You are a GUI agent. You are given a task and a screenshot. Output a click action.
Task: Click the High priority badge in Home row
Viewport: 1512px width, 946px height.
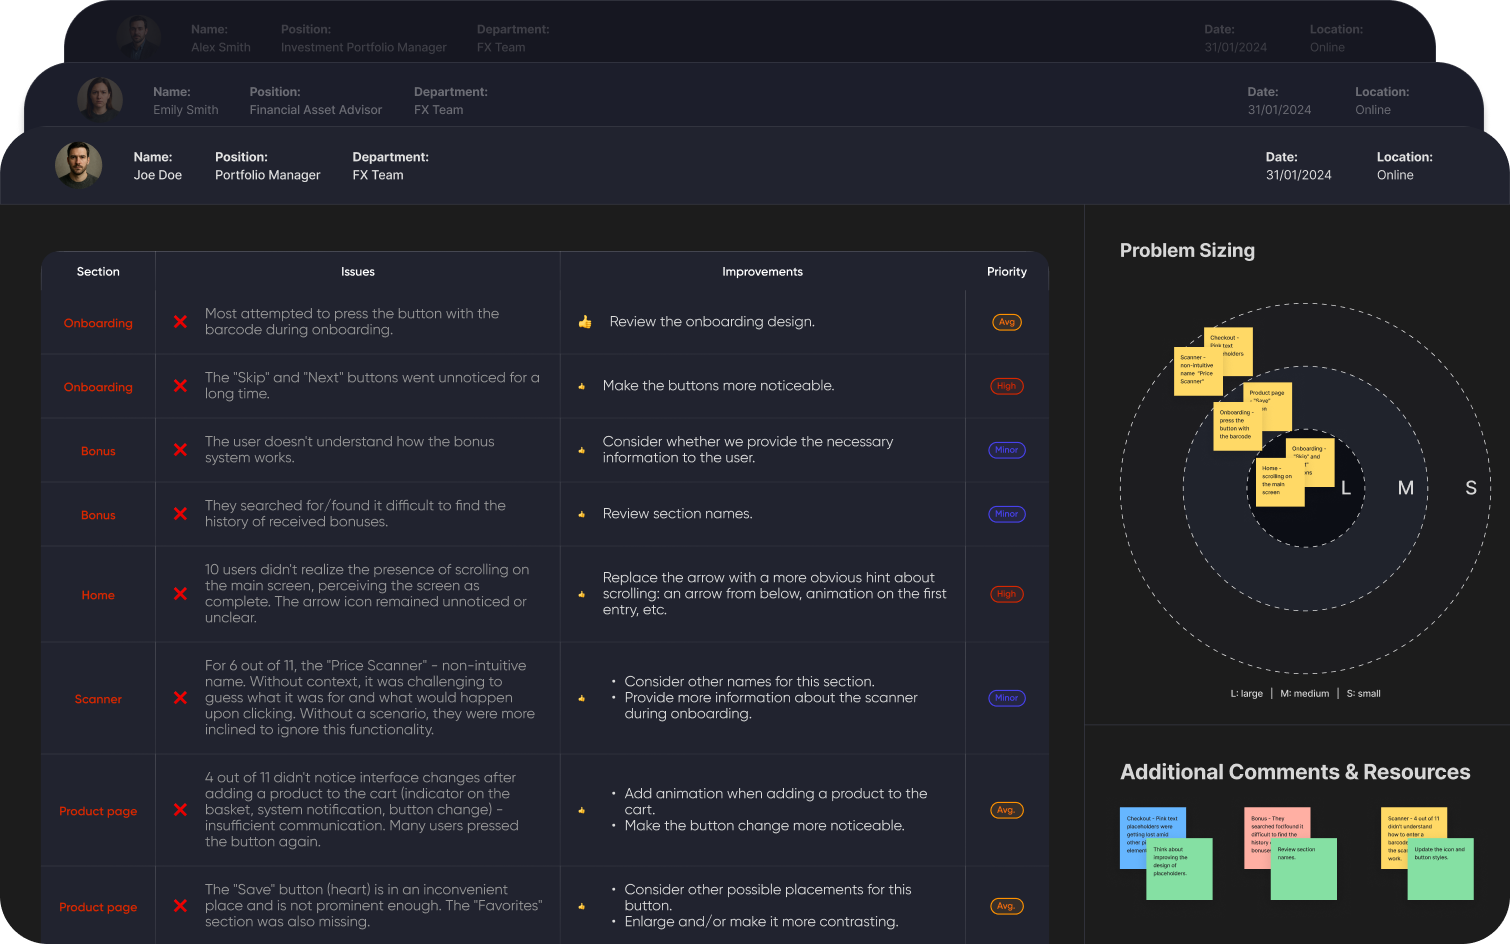pyautogui.click(x=1006, y=594)
